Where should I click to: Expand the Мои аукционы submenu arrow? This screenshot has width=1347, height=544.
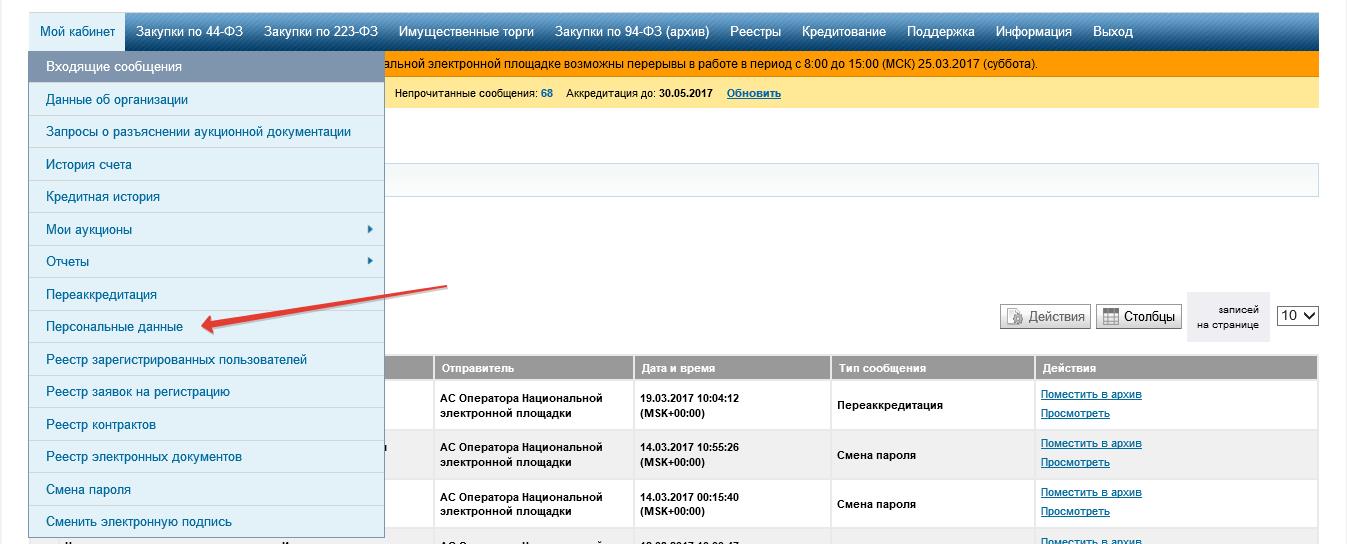pyautogui.click(x=370, y=229)
